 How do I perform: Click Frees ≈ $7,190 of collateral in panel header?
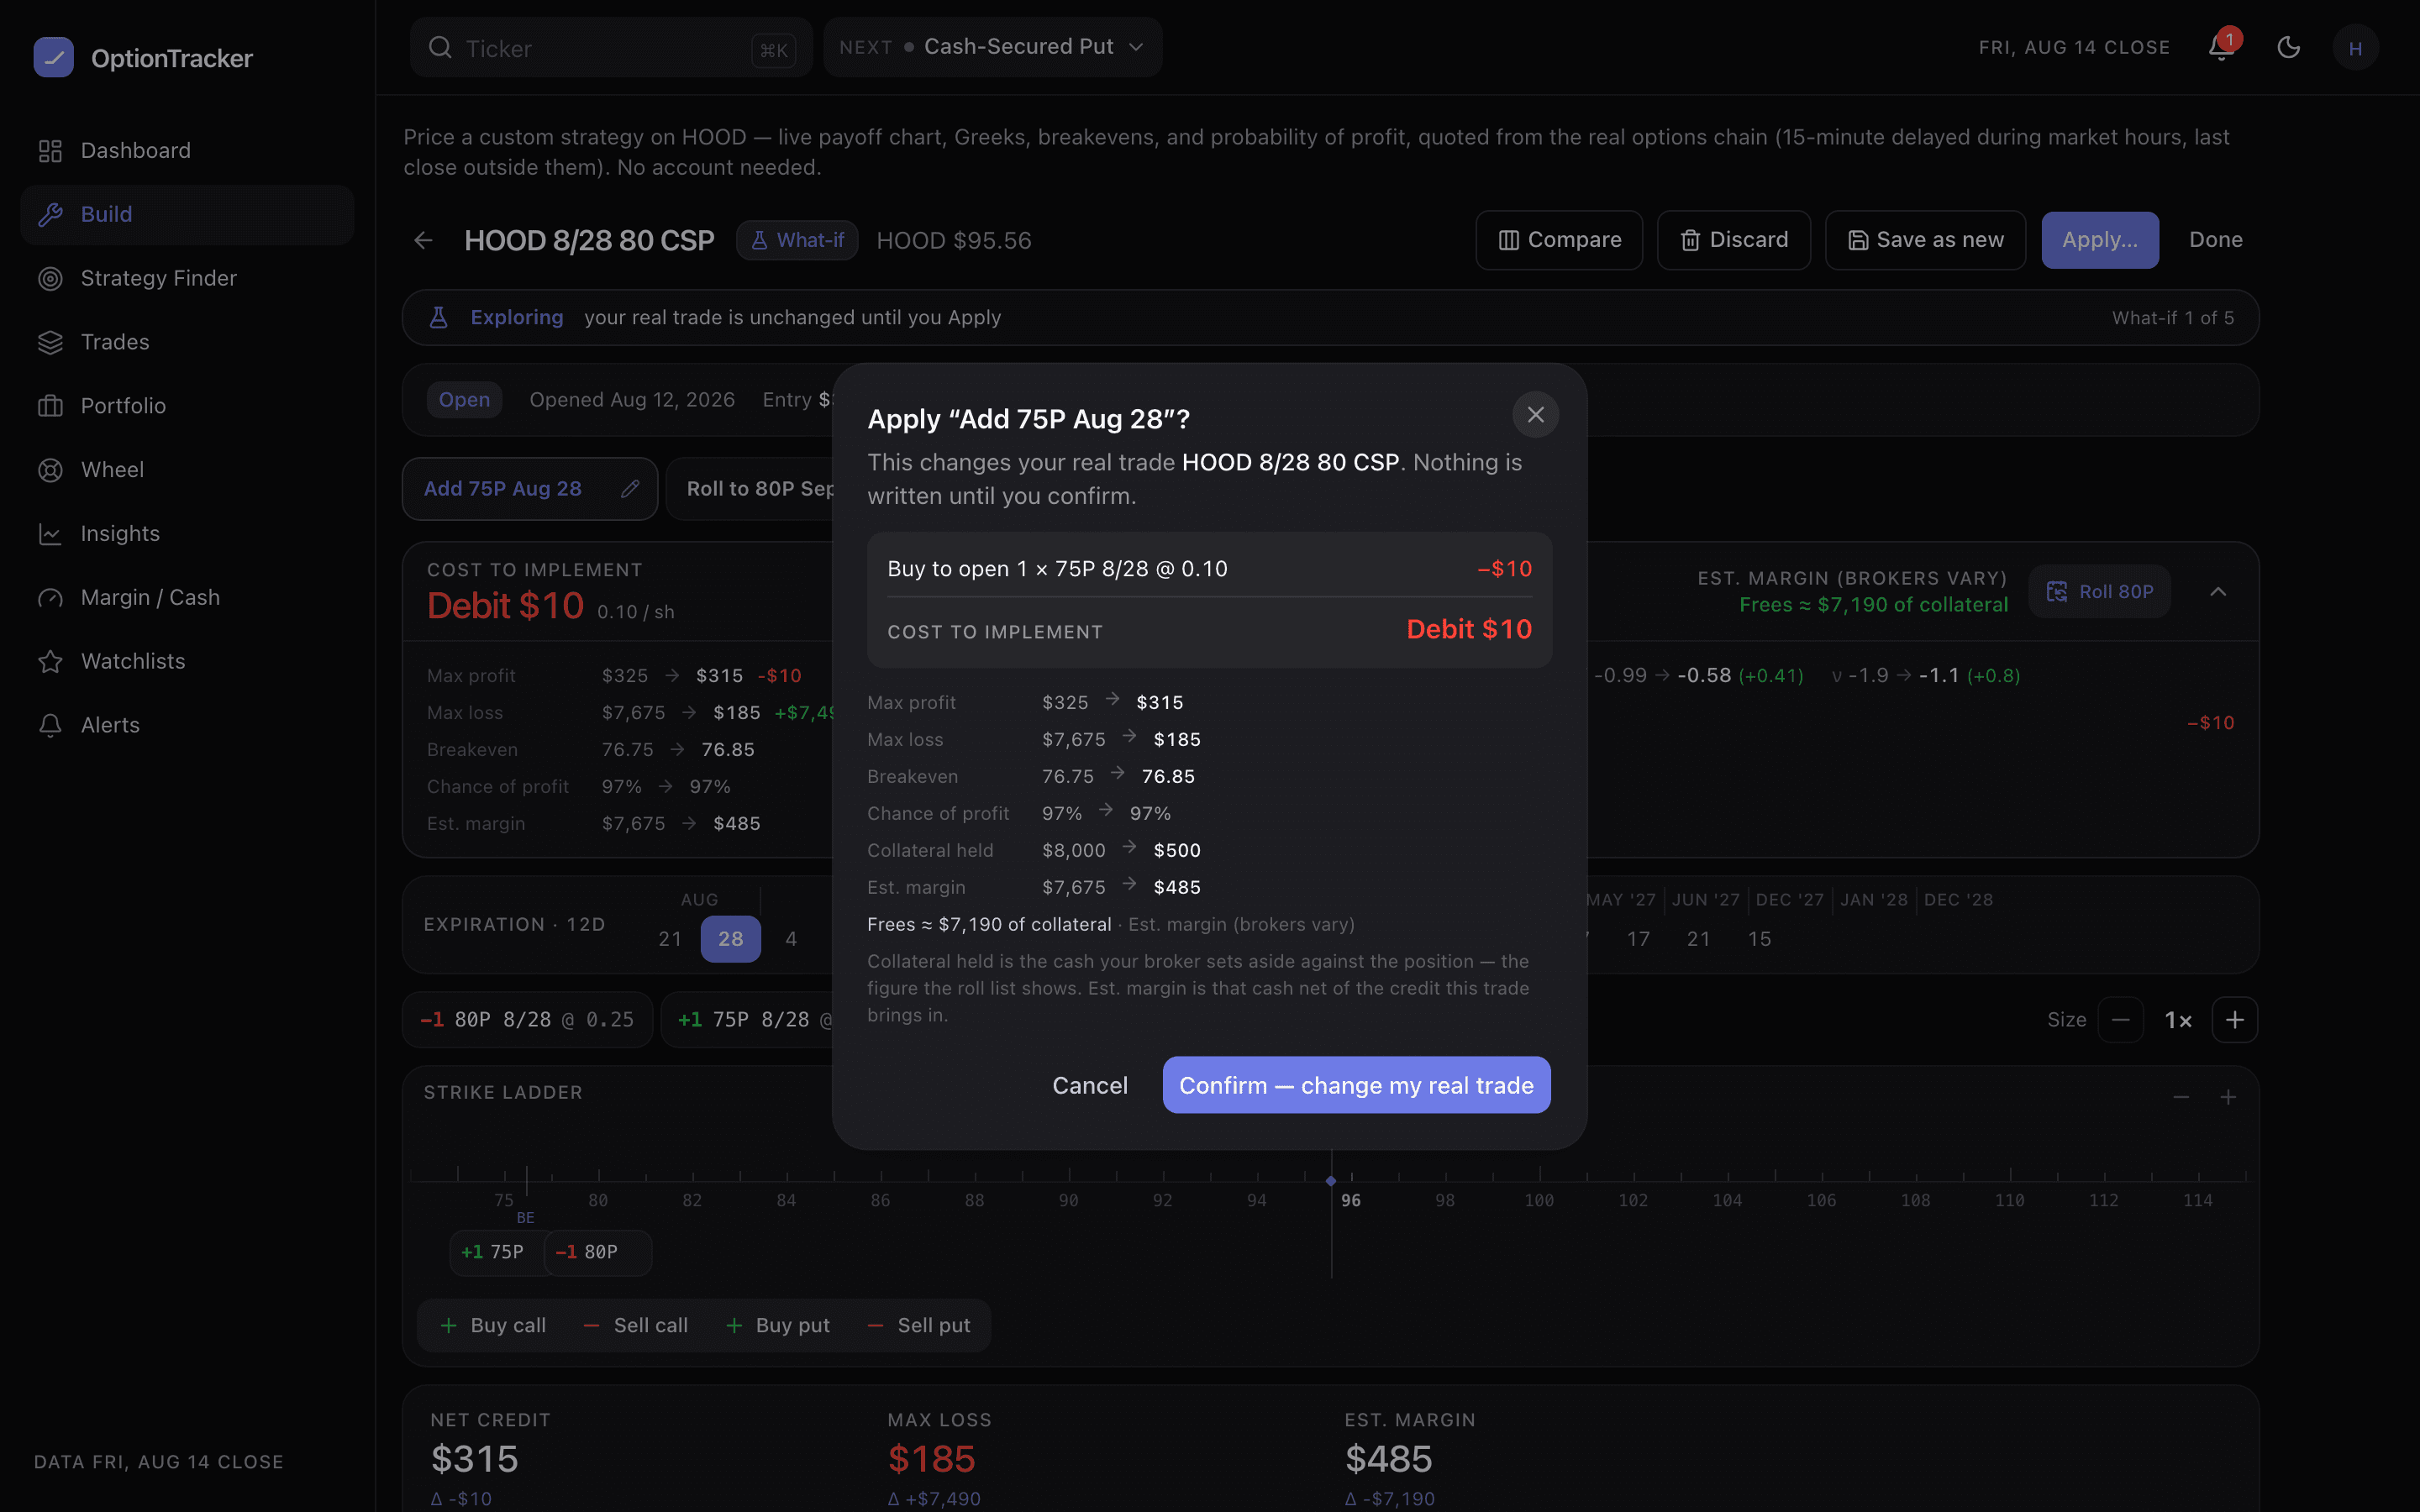[1873, 605]
